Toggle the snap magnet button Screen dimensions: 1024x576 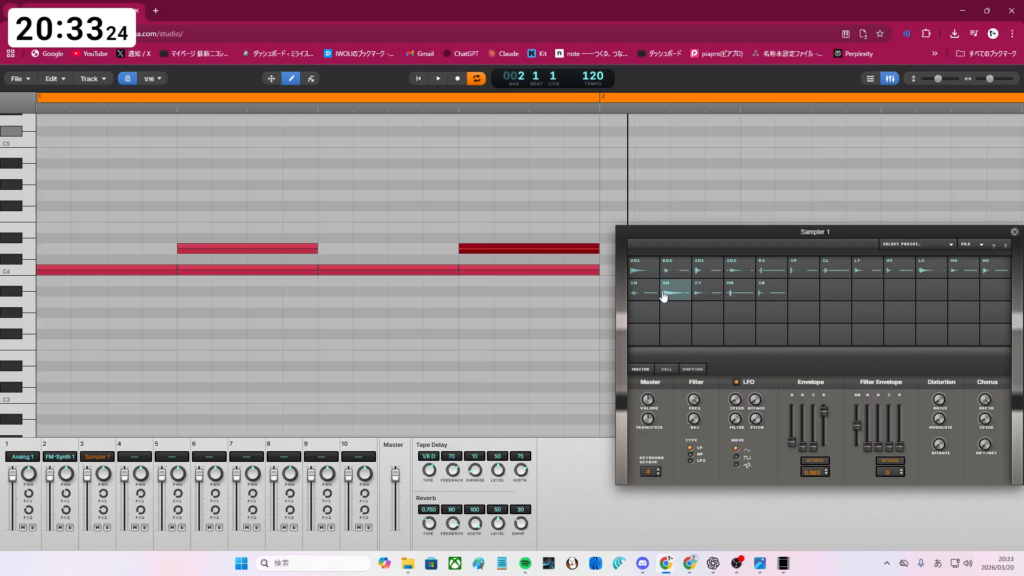coord(127,78)
